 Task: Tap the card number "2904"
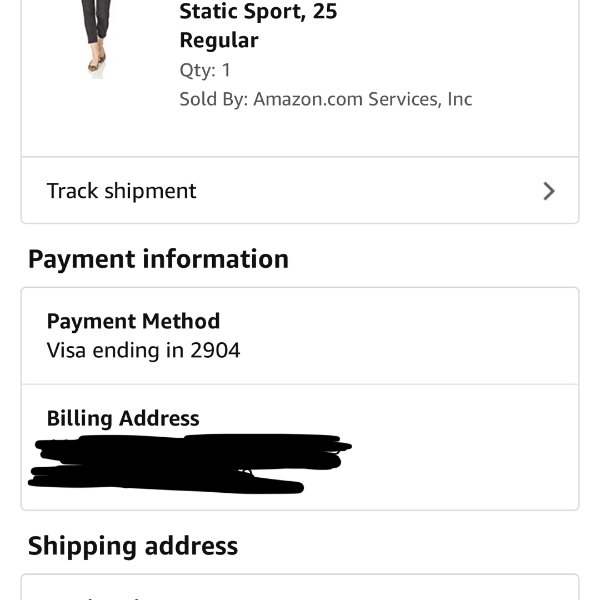(215, 350)
